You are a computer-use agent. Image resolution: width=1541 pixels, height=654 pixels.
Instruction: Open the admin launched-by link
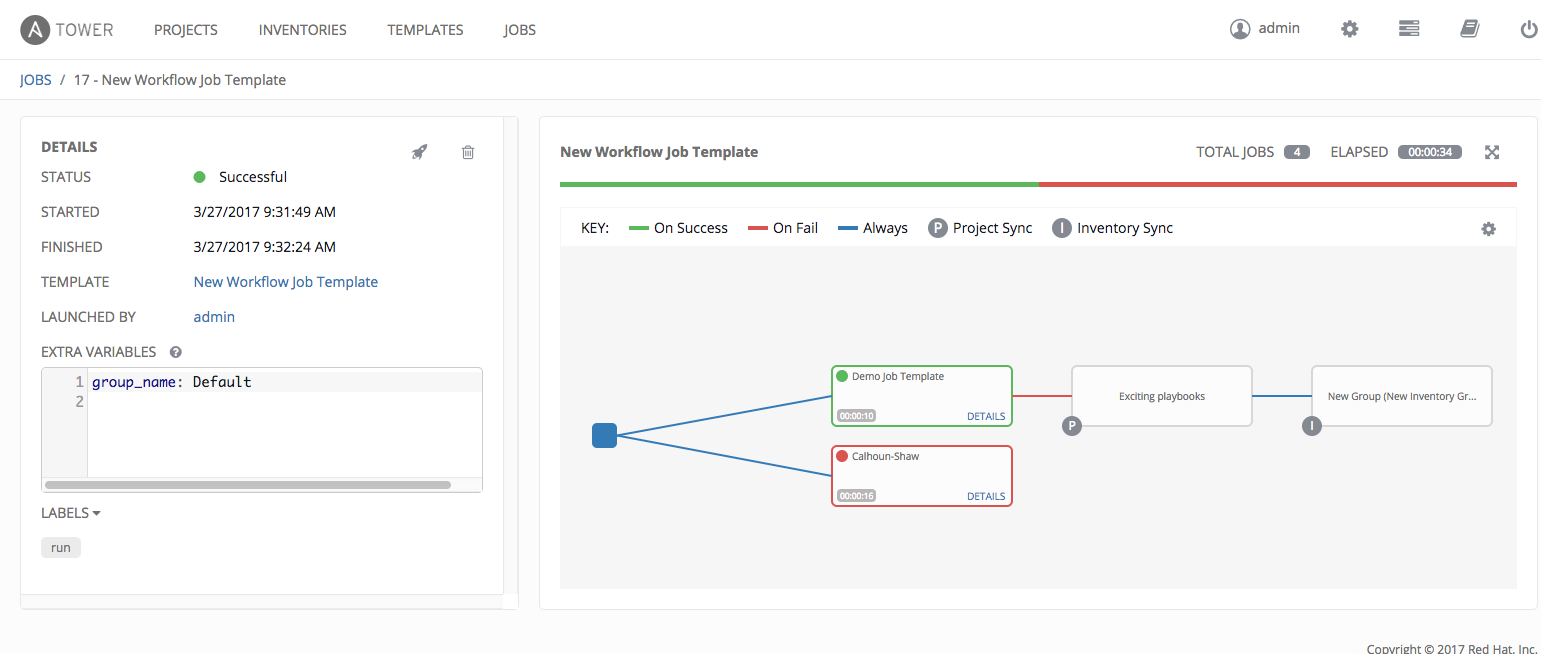(x=214, y=317)
